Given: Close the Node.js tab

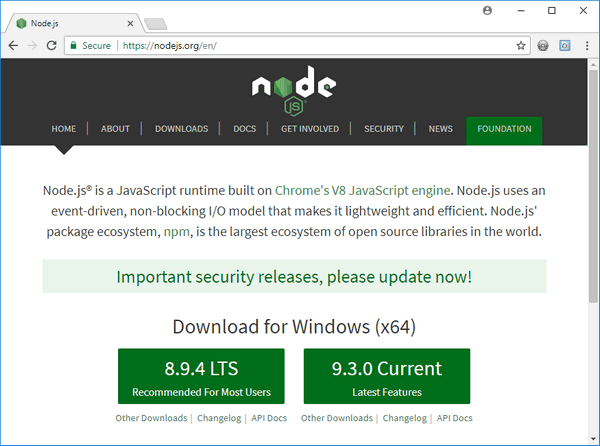Looking at the screenshot, I should [x=130, y=23].
